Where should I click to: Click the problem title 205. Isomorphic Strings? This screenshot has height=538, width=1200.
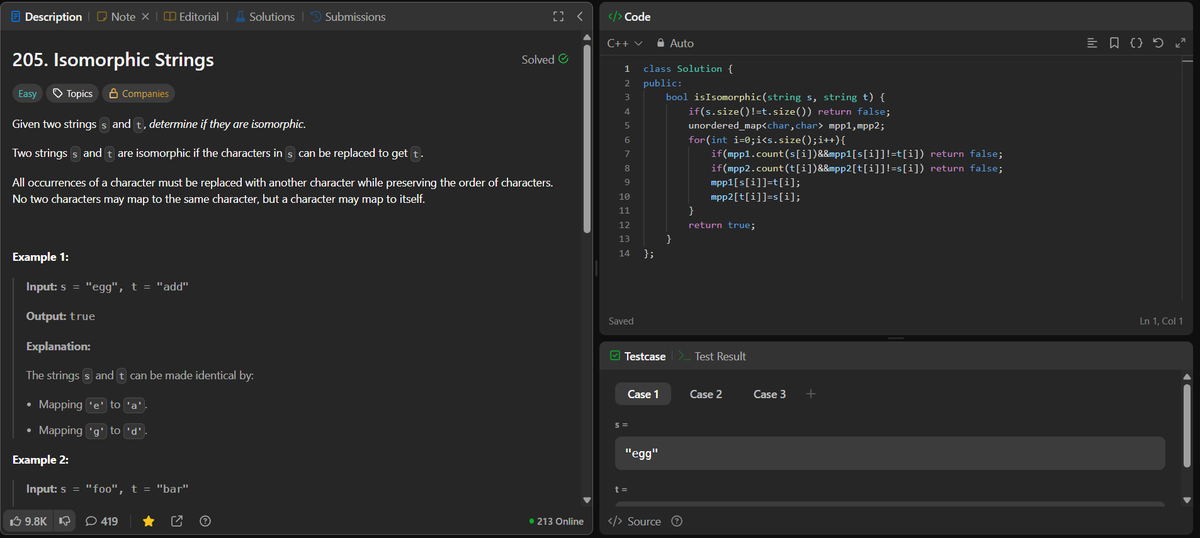click(113, 60)
